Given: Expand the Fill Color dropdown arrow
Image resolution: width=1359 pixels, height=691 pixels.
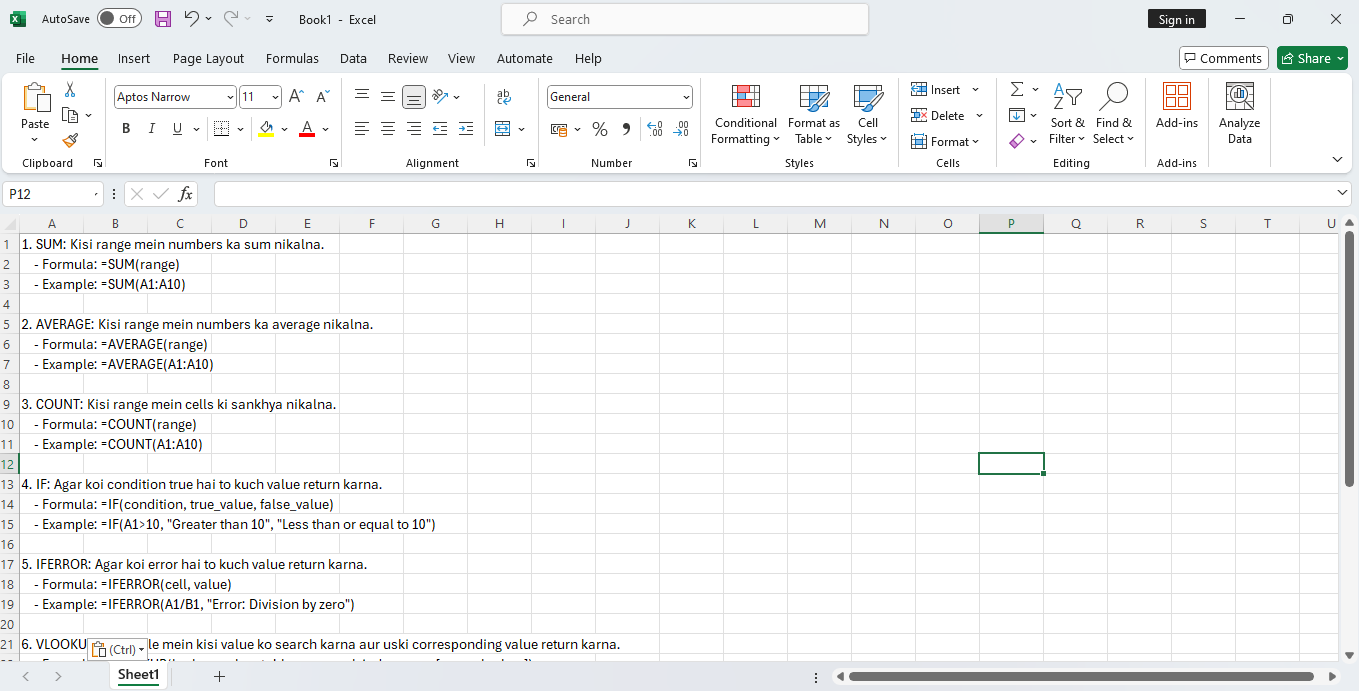Looking at the screenshot, I should click(283, 129).
